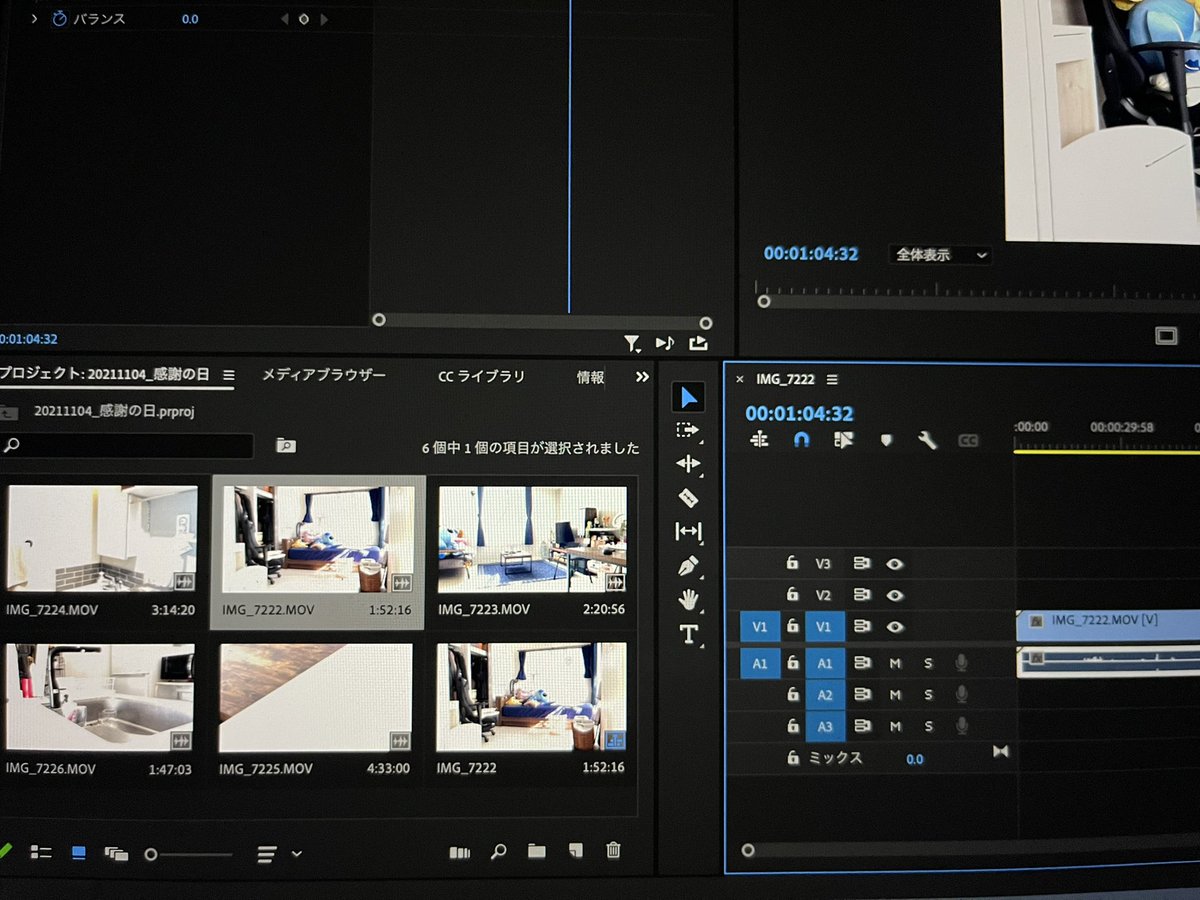This screenshot has height=900, width=1200.
Task: Add marker using timeline marker icon
Action: [886, 440]
